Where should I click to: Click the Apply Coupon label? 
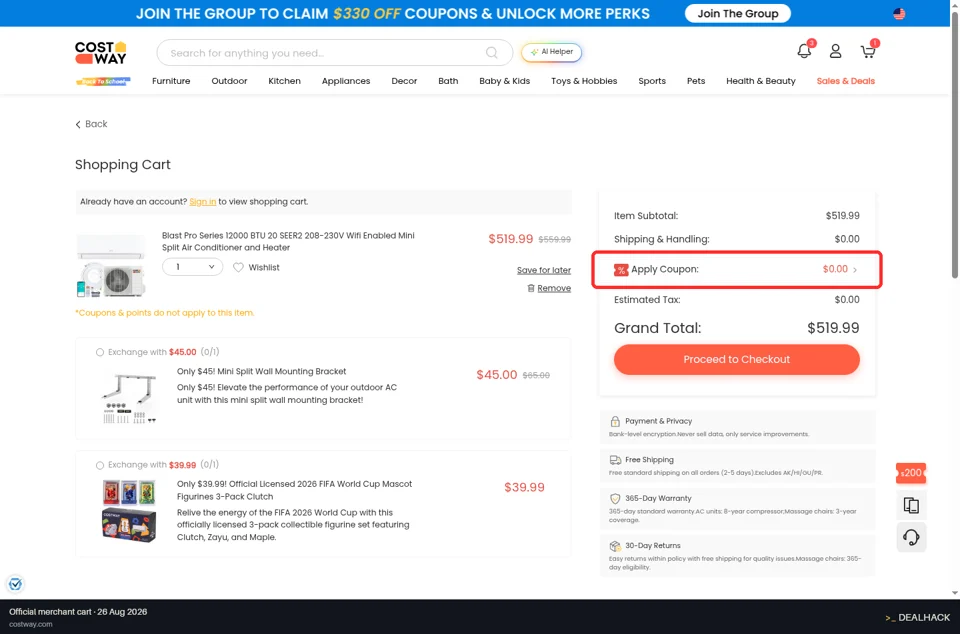coord(665,269)
